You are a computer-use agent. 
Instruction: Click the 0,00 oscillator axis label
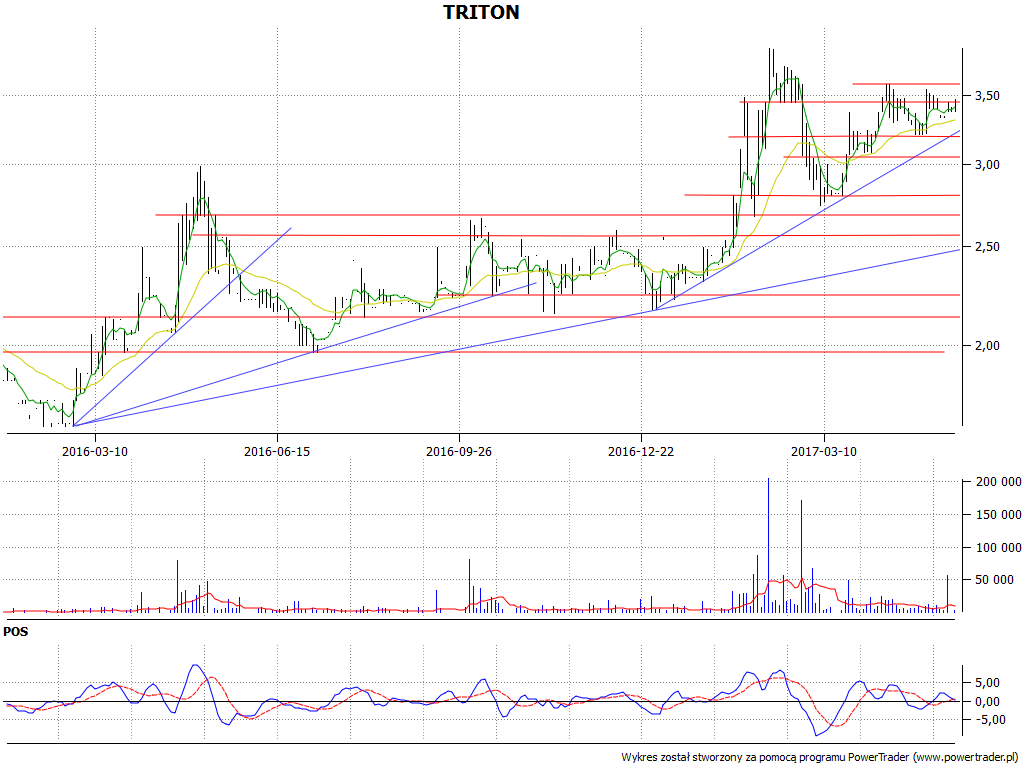tap(987, 702)
